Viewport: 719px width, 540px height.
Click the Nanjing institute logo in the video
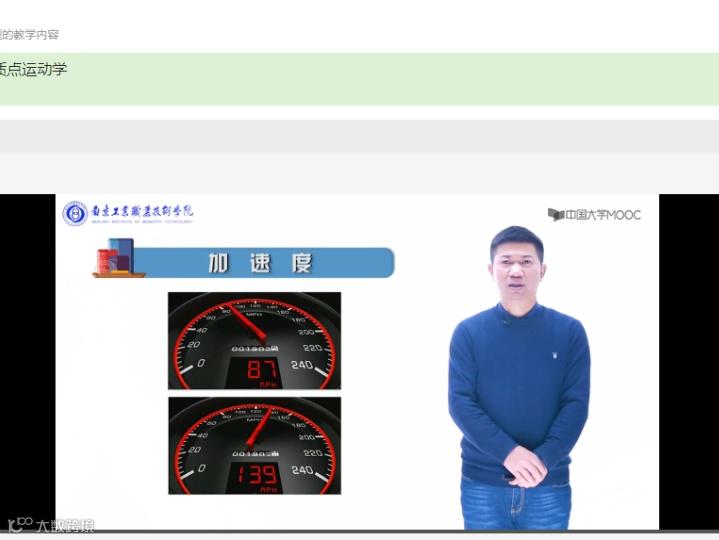click(128, 213)
